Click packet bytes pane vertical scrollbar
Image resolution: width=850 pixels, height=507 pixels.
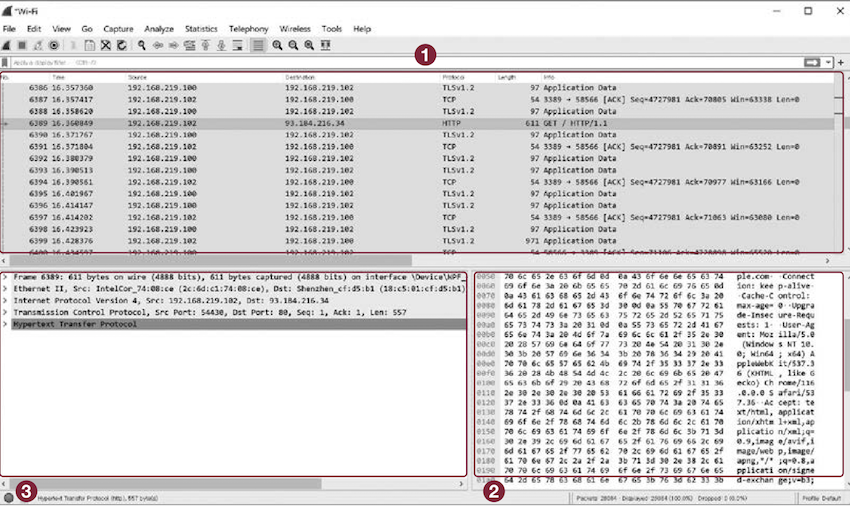point(847,355)
